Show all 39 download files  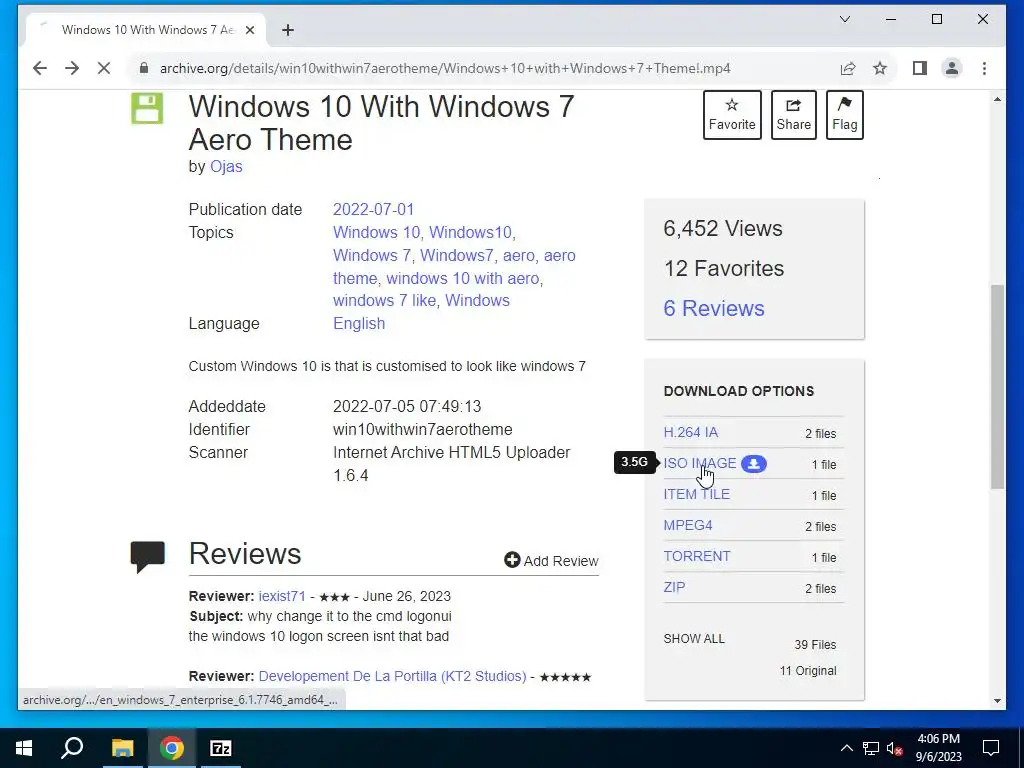click(x=694, y=639)
